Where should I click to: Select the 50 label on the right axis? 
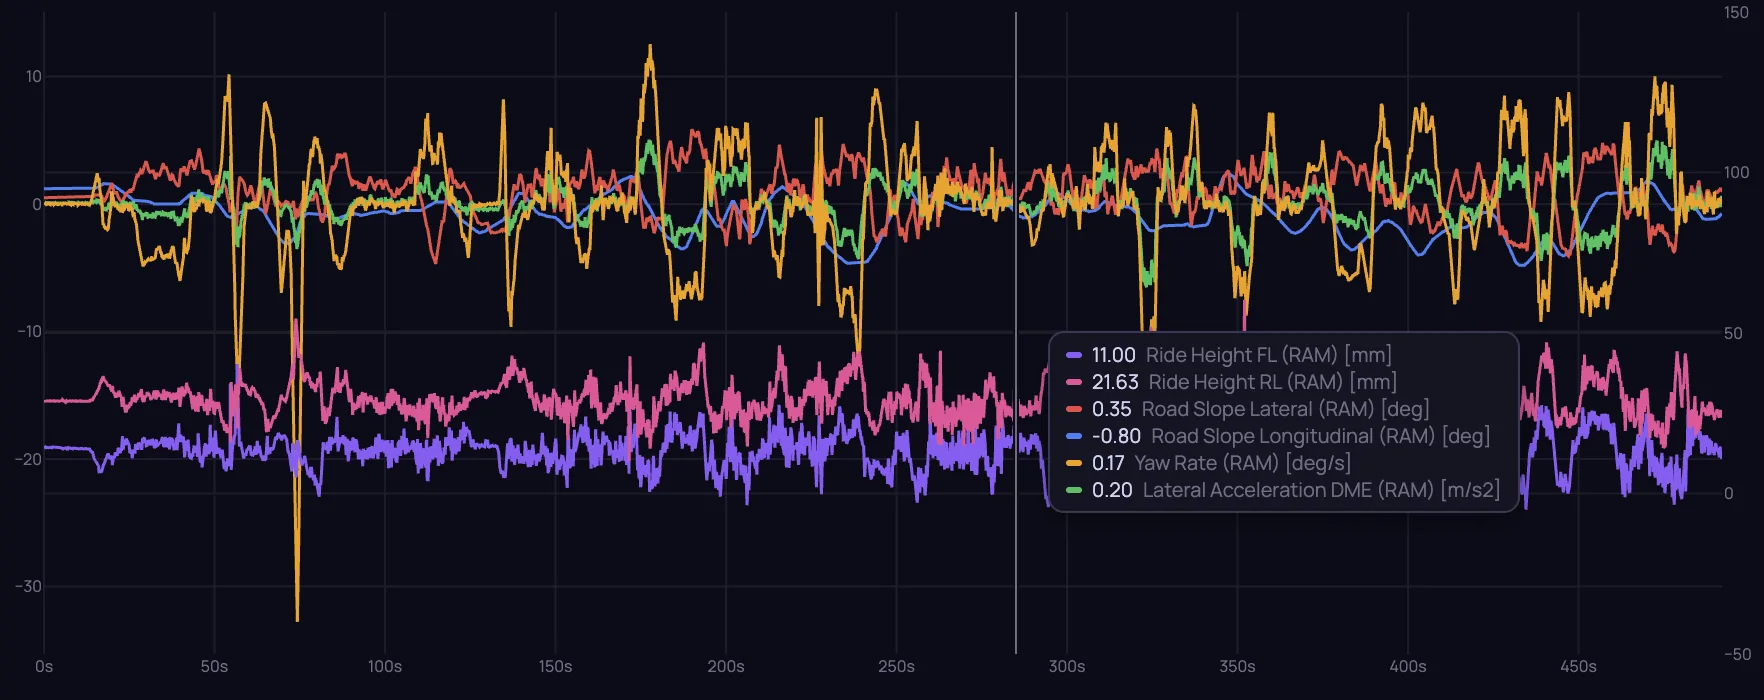(1734, 334)
